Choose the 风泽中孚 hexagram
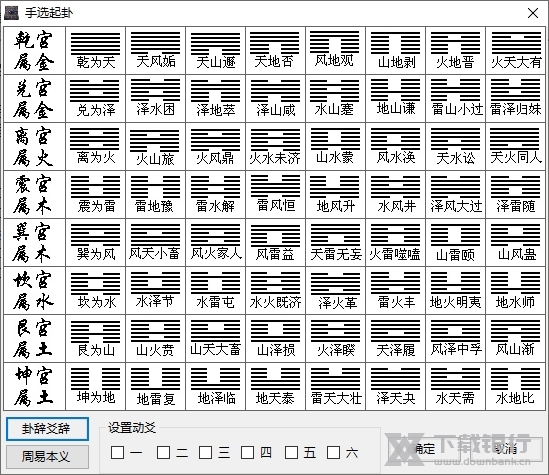549x475 pixels. click(455, 338)
